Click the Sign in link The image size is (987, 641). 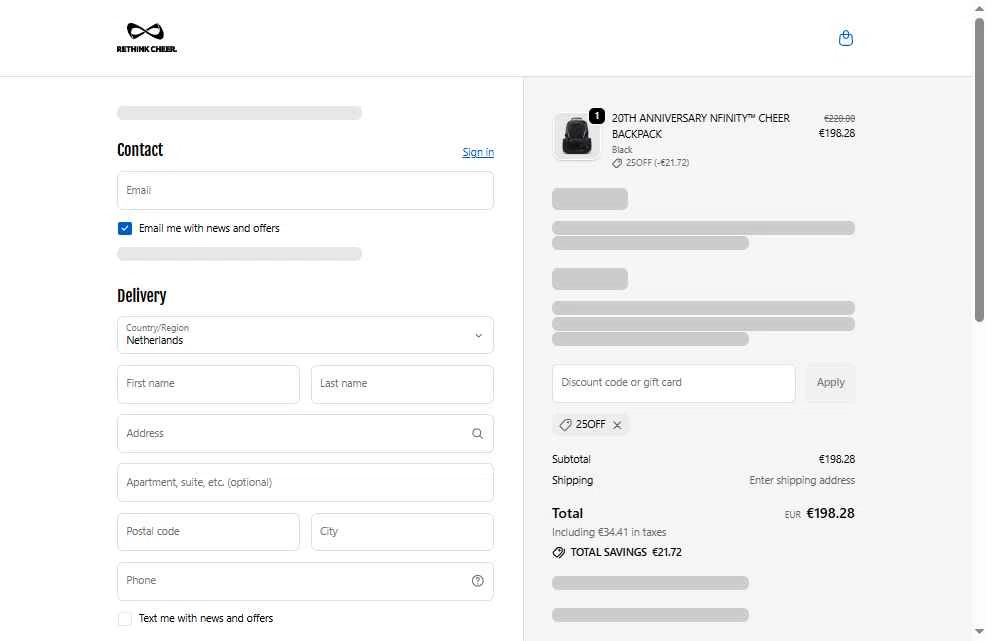coord(478,152)
